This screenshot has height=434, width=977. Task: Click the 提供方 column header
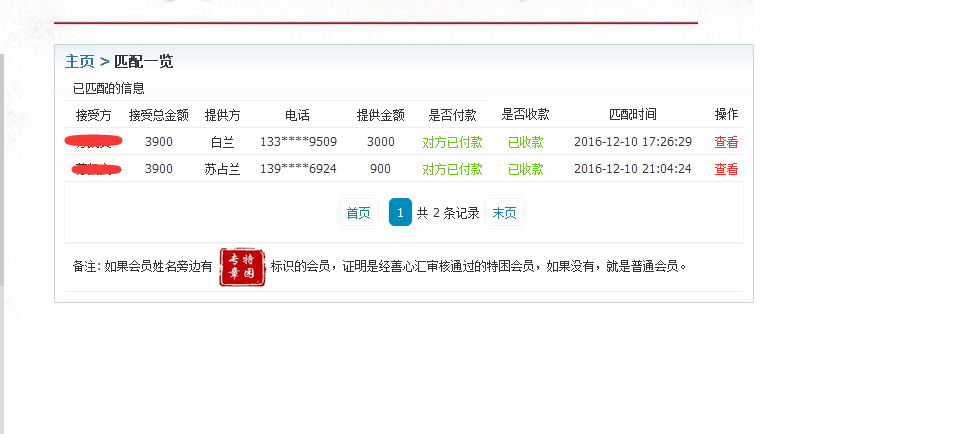pos(222,115)
